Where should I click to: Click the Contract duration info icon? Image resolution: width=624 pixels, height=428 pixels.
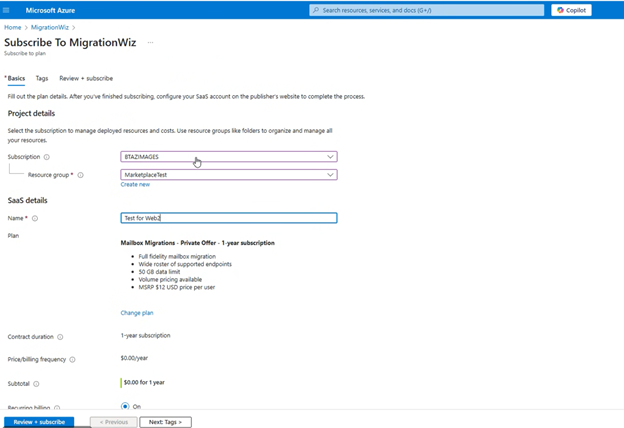(x=60, y=337)
